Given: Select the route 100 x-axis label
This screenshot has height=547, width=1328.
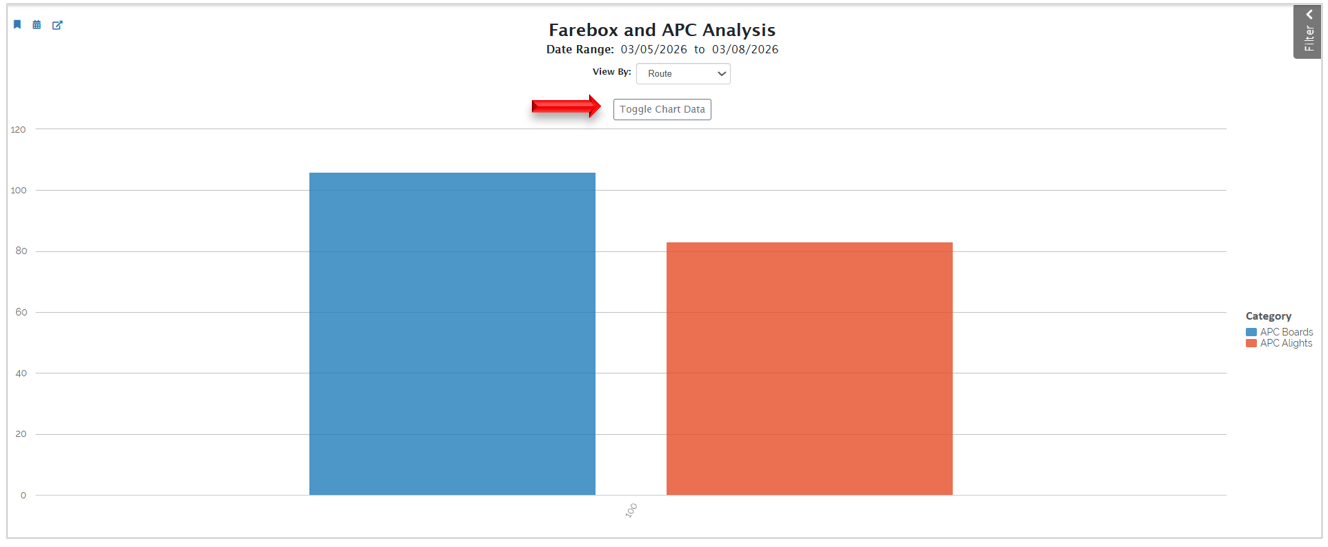Looking at the screenshot, I should [x=631, y=511].
